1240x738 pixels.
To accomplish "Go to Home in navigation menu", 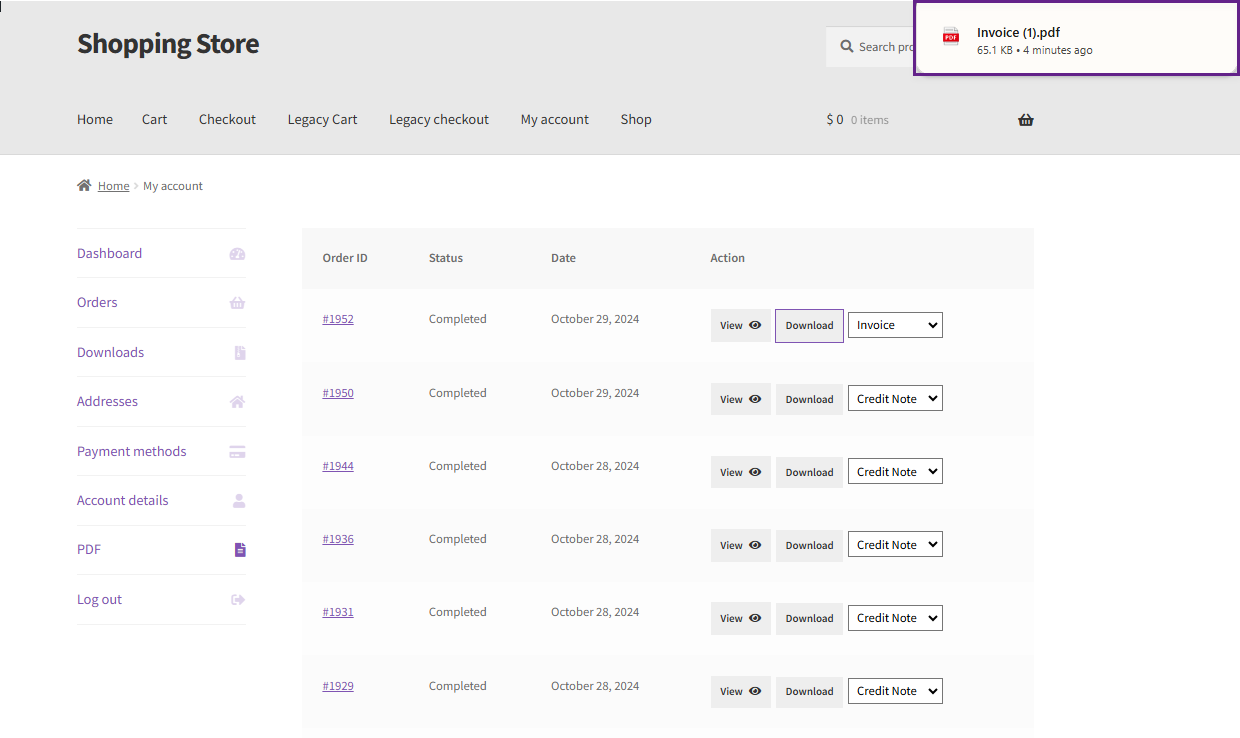I will tap(95, 119).
